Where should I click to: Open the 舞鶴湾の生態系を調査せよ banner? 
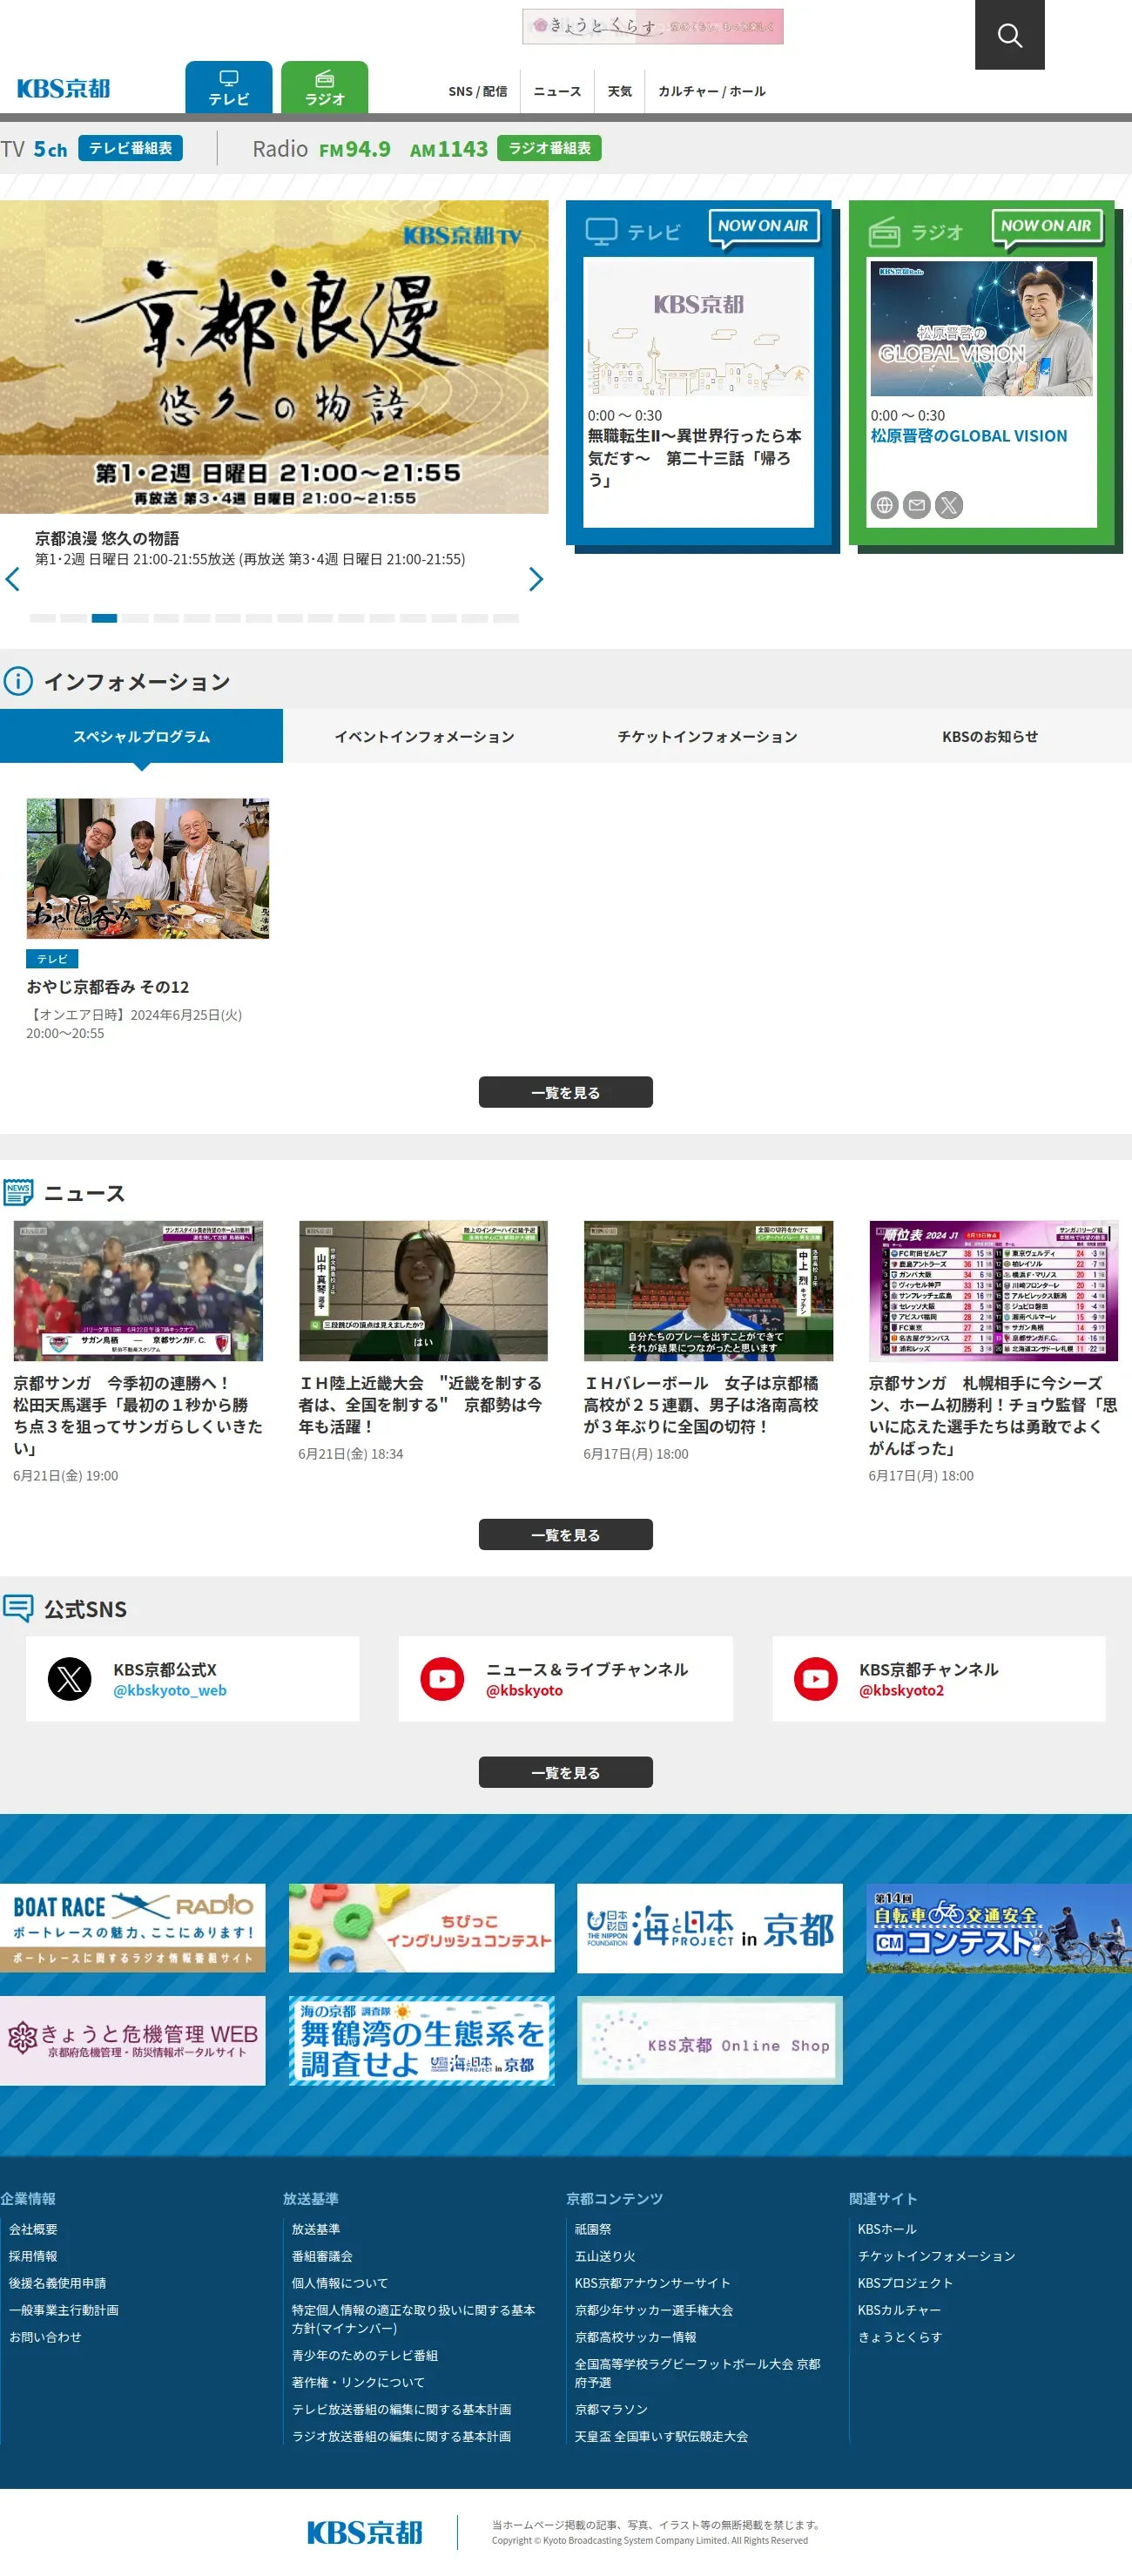point(421,2040)
